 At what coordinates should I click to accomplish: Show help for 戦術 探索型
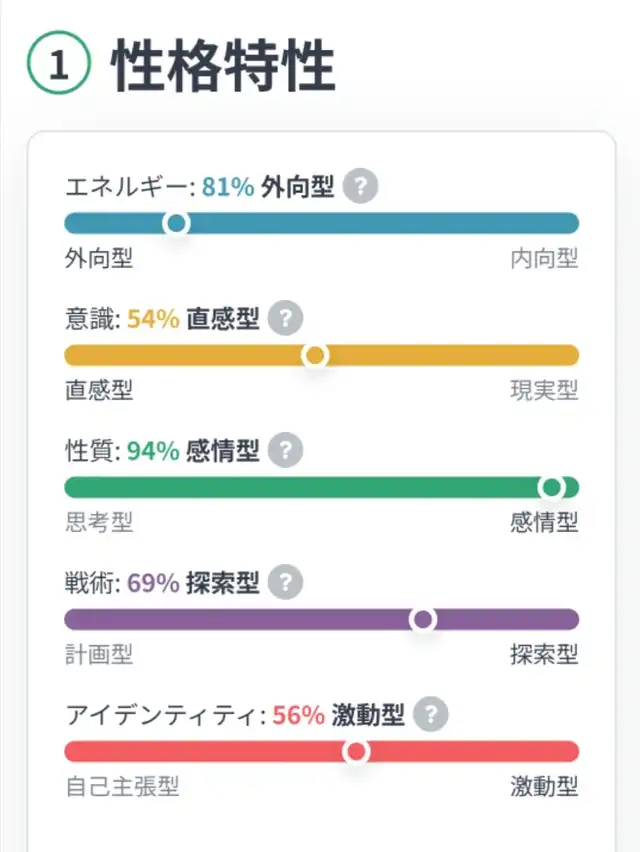[286, 583]
